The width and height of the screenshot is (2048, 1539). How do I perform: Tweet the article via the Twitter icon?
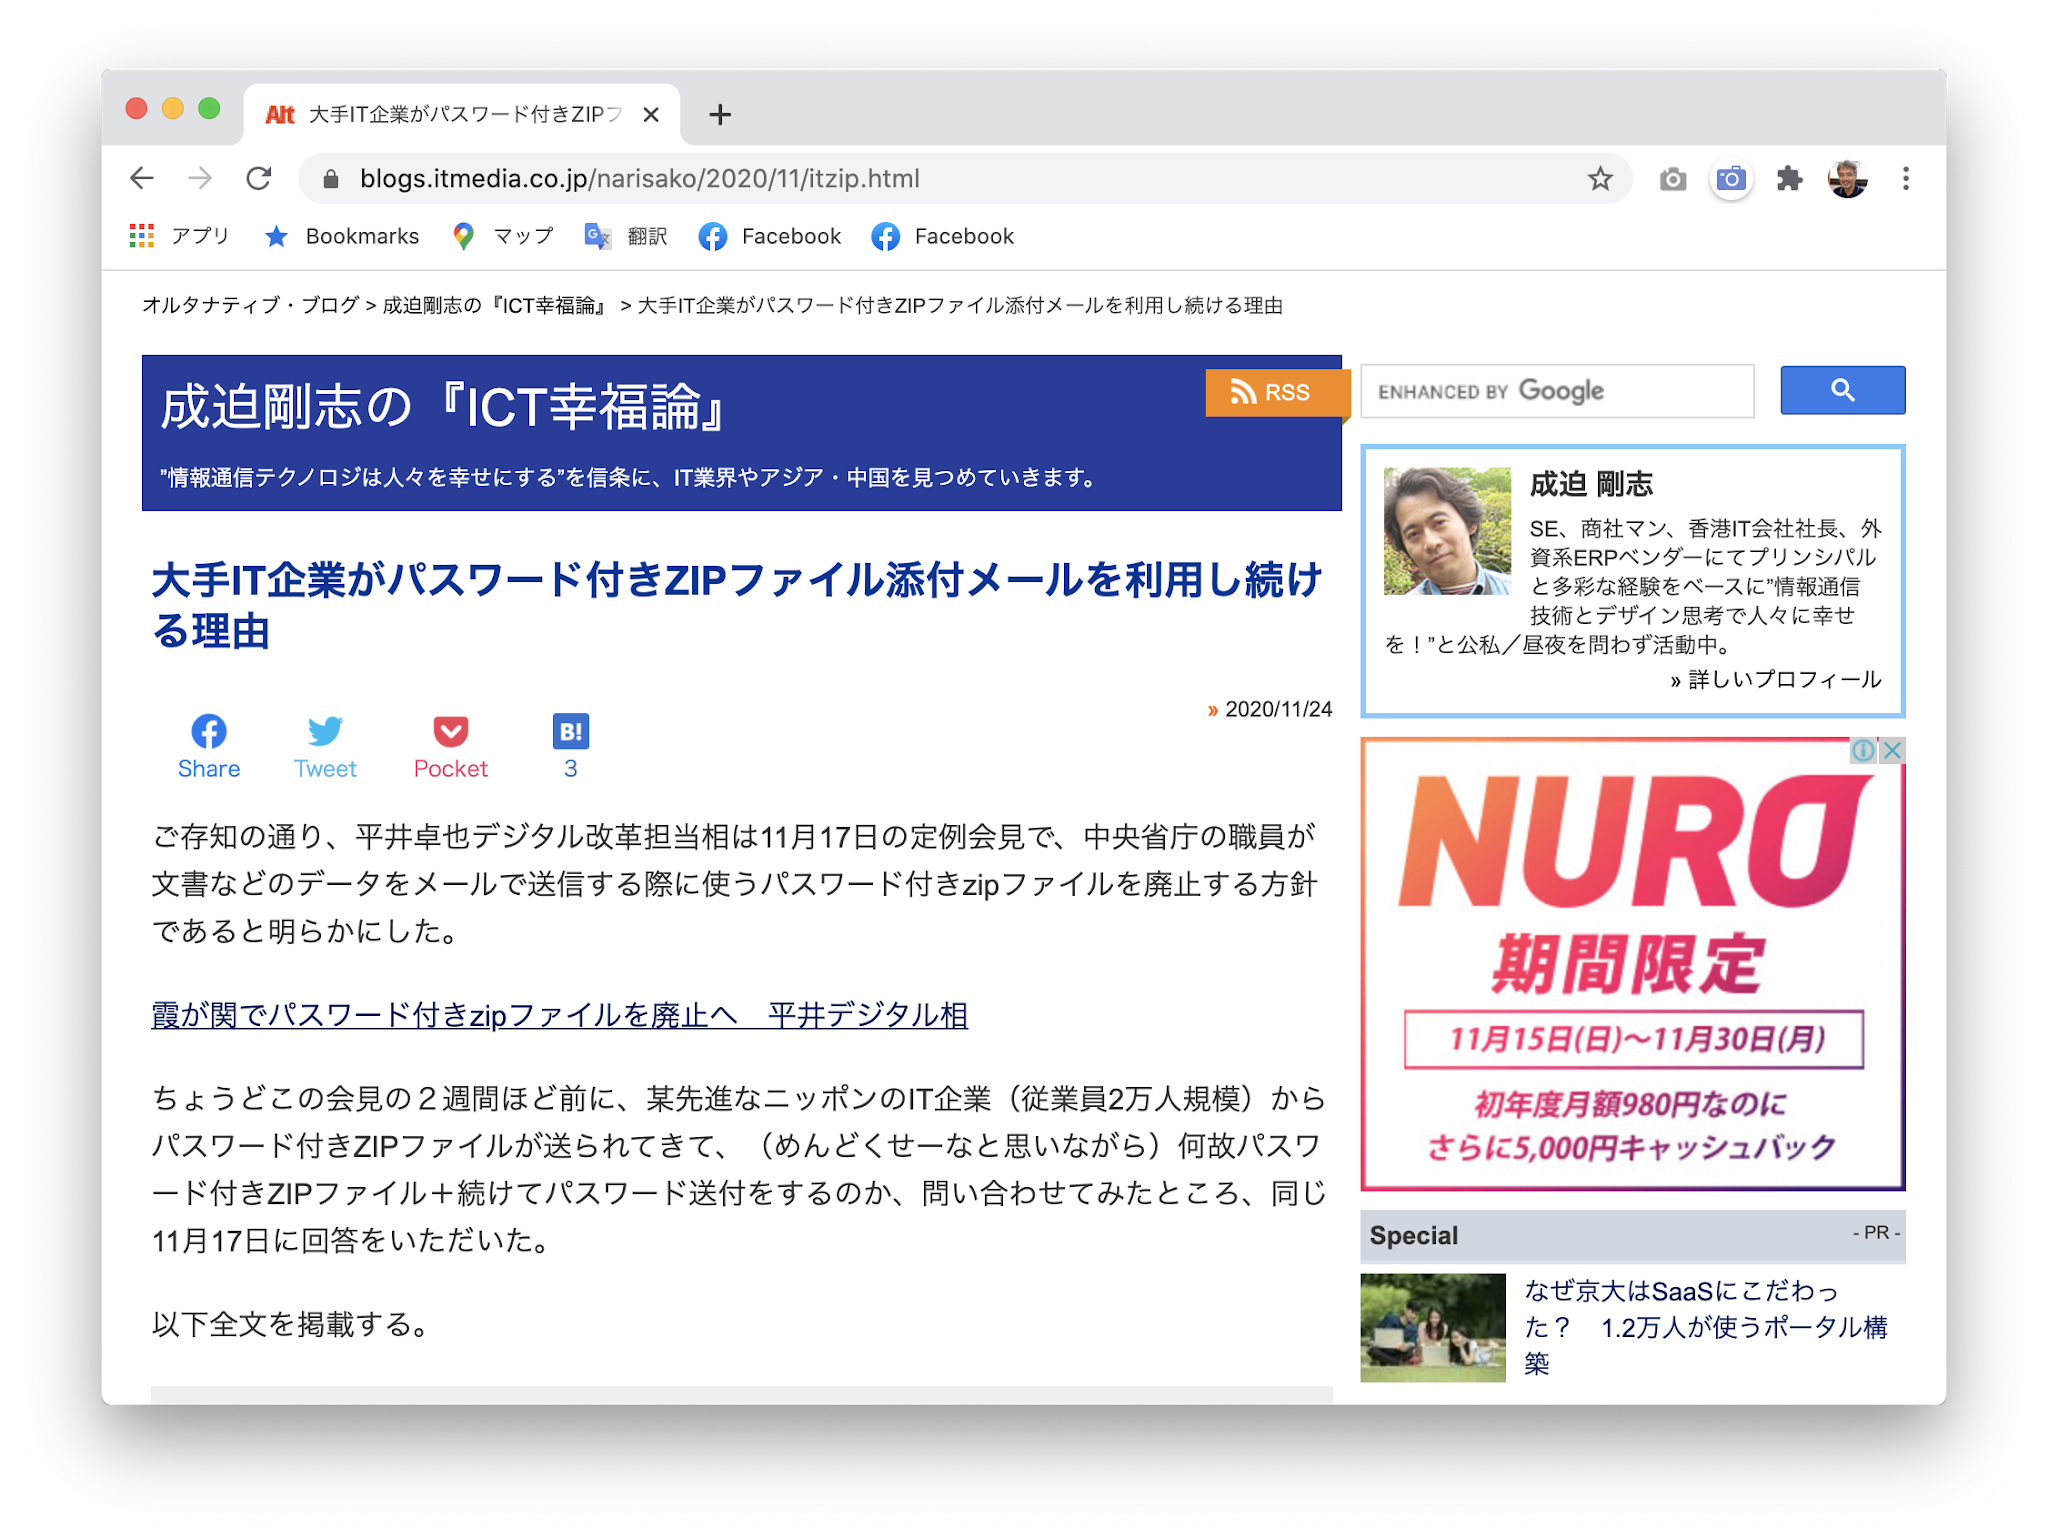point(325,733)
